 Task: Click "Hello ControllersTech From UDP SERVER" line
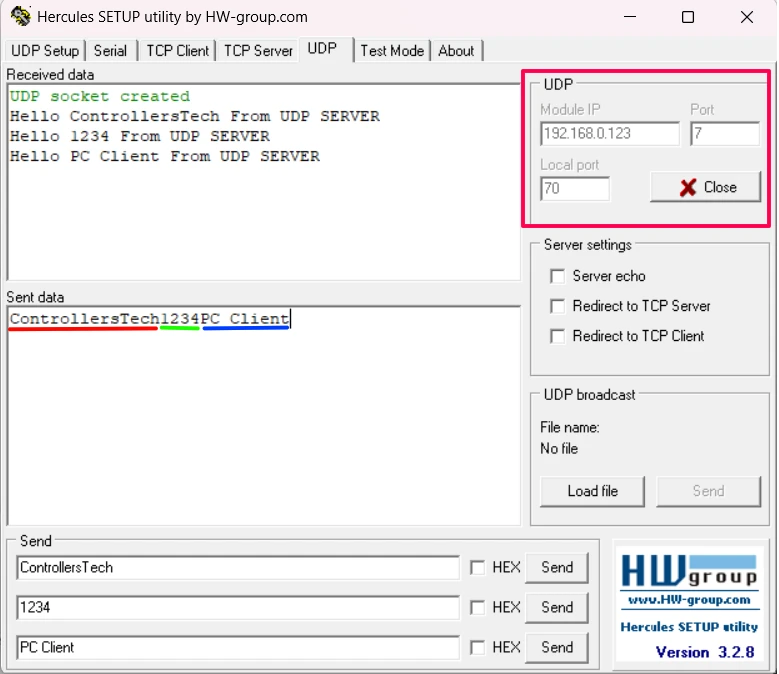(195, 116)
